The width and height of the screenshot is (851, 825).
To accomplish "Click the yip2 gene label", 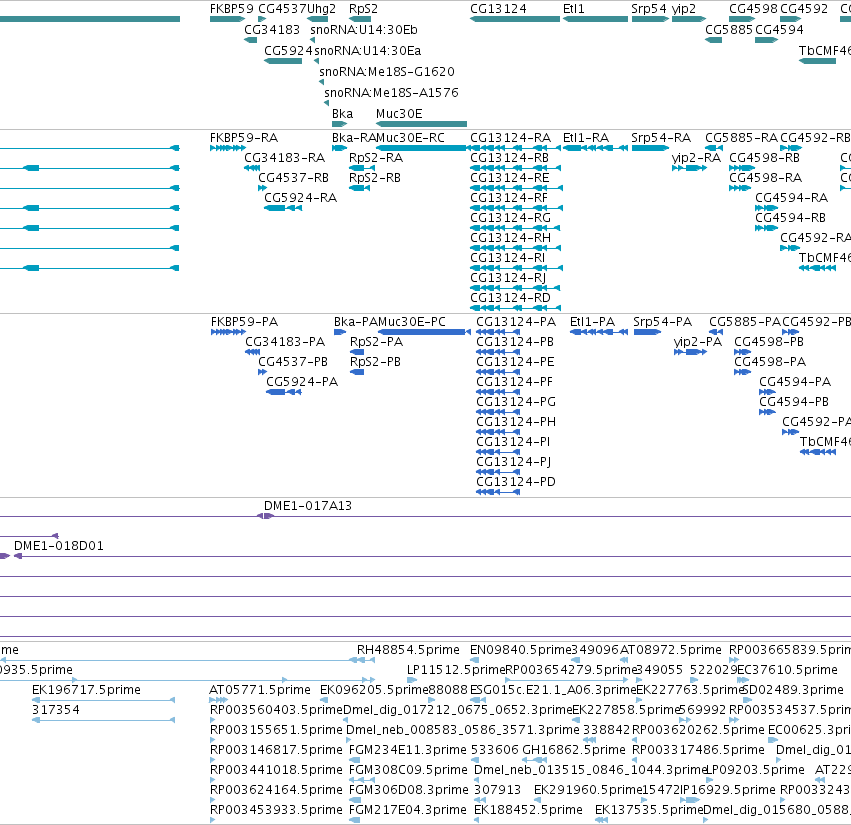I will pyautogui.click(x=684, y=9).
